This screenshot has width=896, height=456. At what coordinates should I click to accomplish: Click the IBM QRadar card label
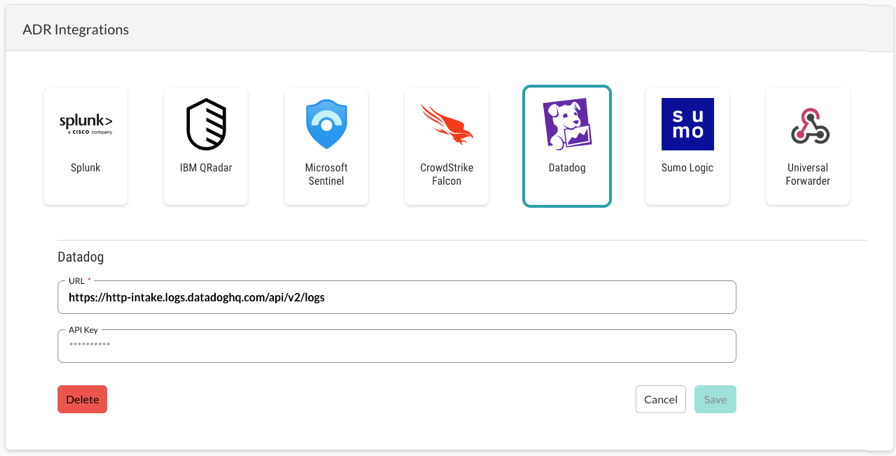click(206, 167)
